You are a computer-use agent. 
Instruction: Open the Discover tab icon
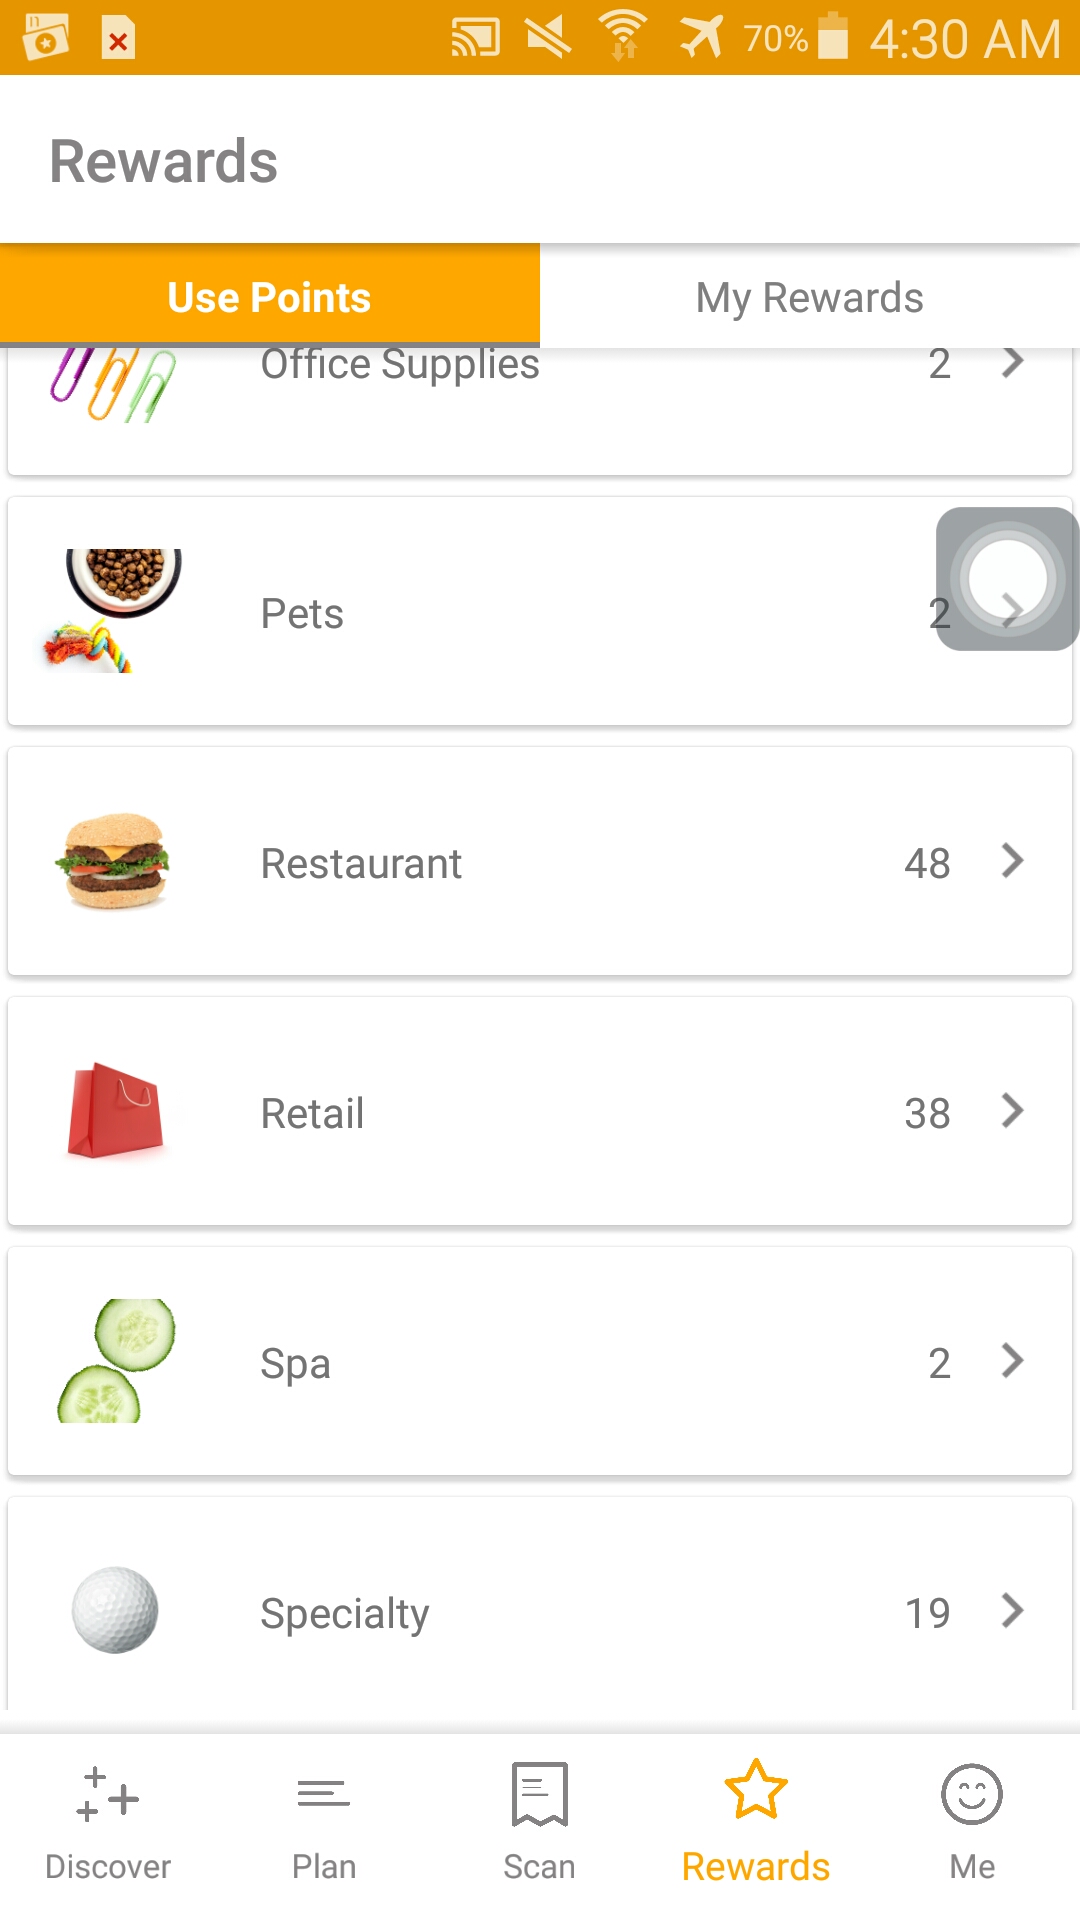[x=108, y=1795]
